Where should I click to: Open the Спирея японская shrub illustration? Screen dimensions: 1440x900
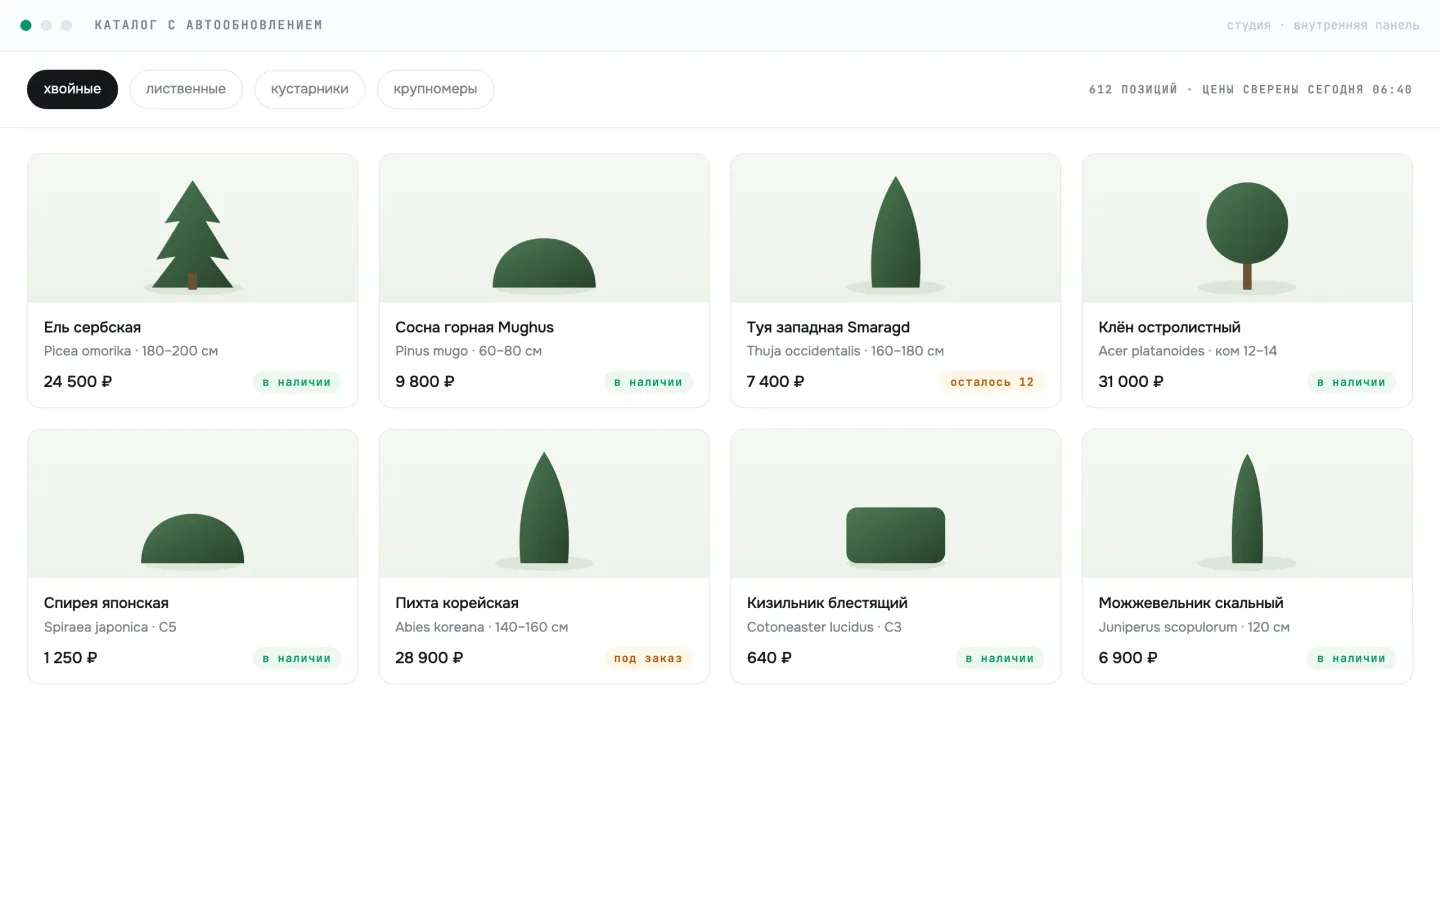pyautogui.click(x=193, y=539)
